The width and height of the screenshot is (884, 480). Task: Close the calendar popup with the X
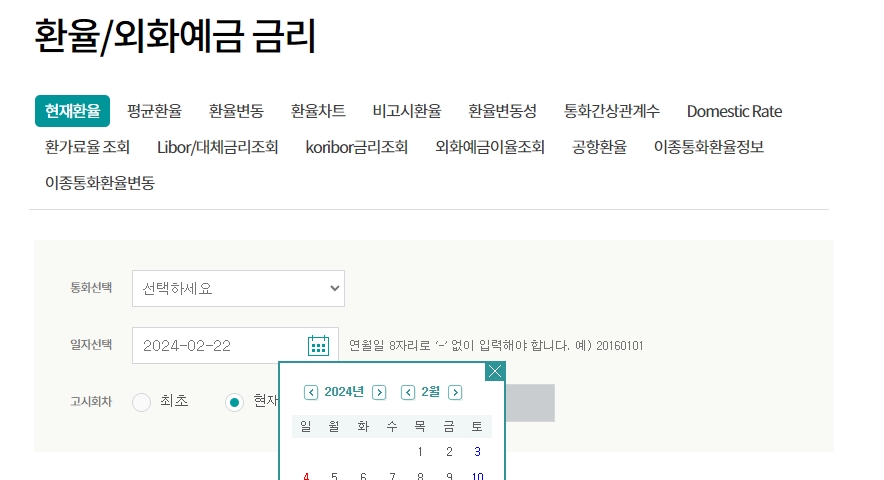click(x=494, y=371)
